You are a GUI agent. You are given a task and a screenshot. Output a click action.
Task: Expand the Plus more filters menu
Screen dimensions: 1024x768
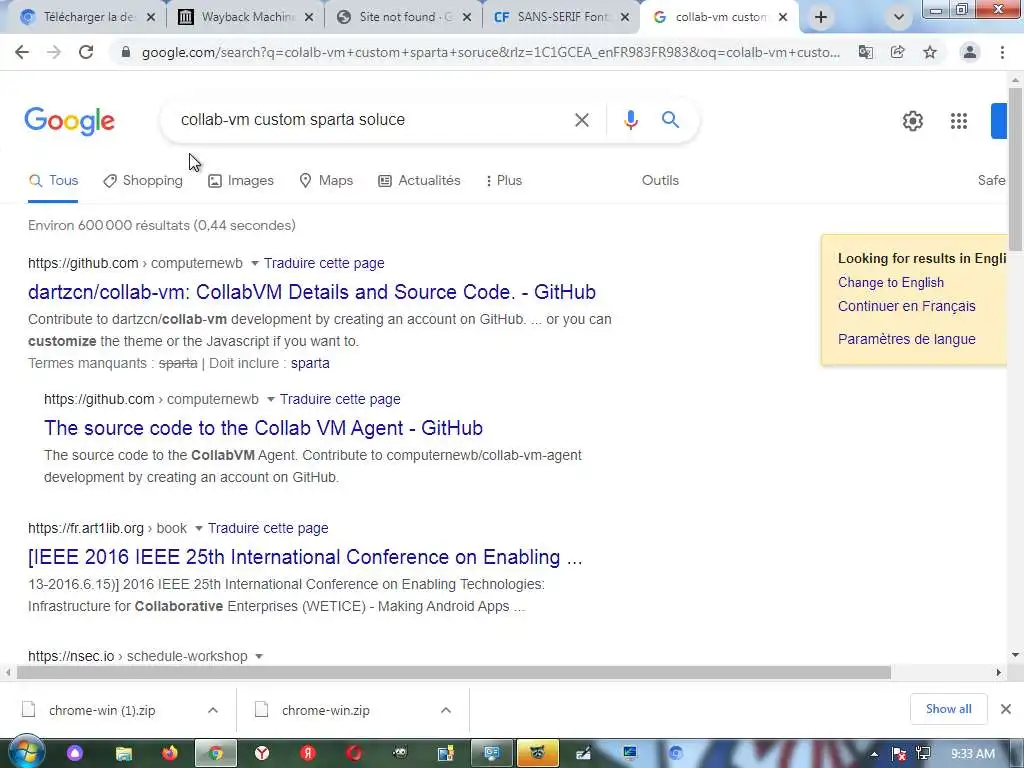coord(504,181)
